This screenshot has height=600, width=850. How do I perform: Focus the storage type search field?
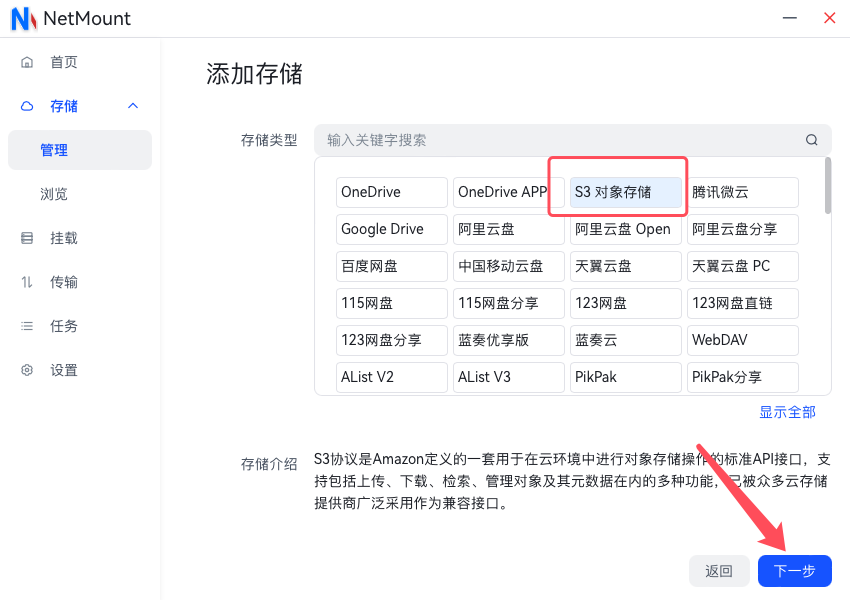(572, 140)
